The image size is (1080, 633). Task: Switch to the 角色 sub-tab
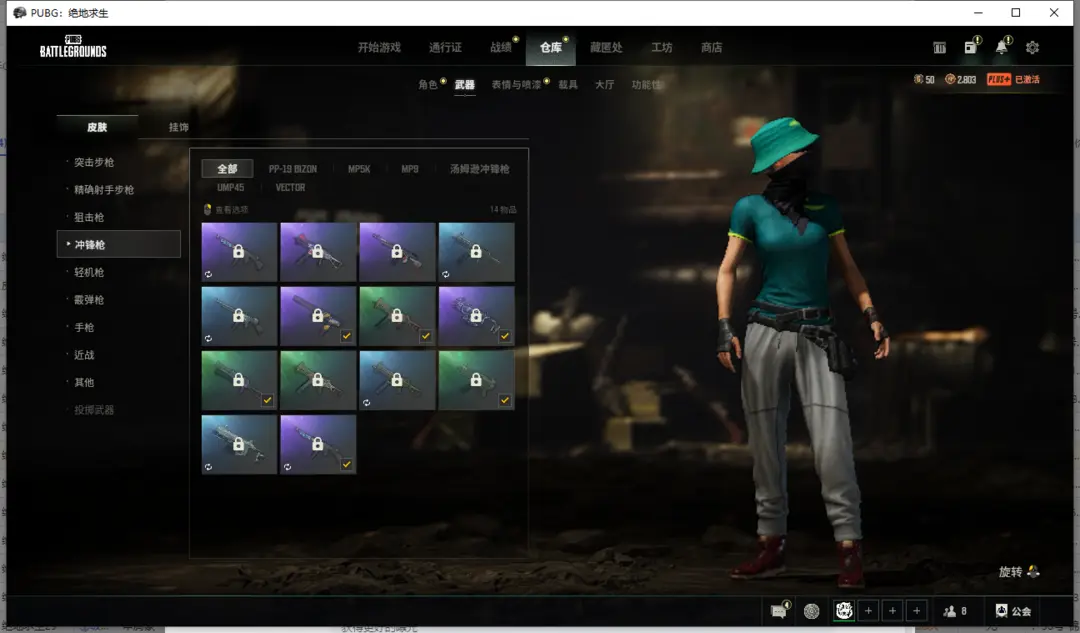click(428, 85)
